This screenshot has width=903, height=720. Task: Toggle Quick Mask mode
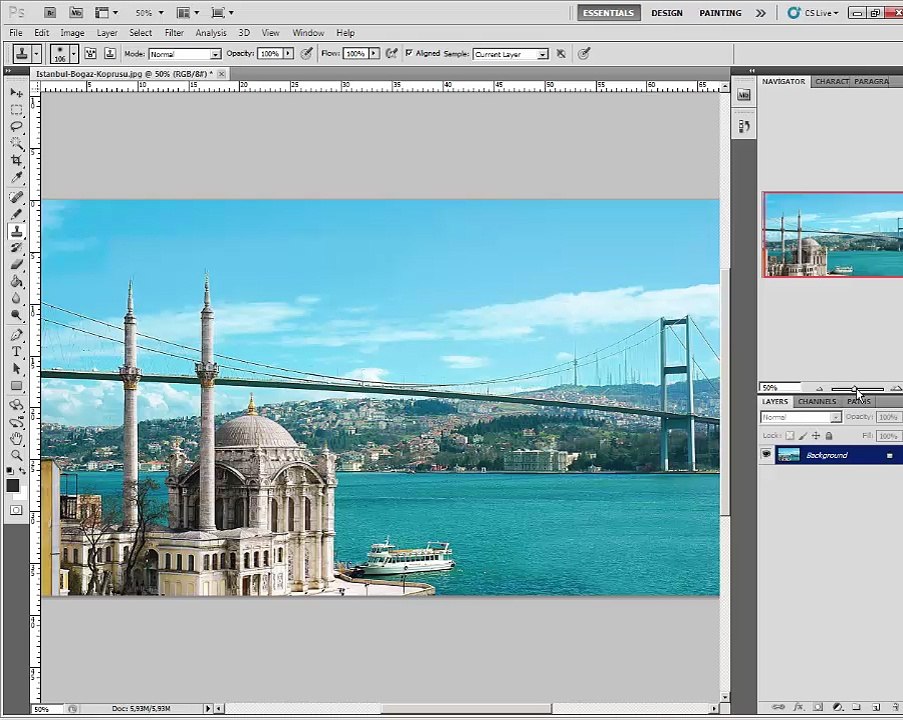click(16, 510)
